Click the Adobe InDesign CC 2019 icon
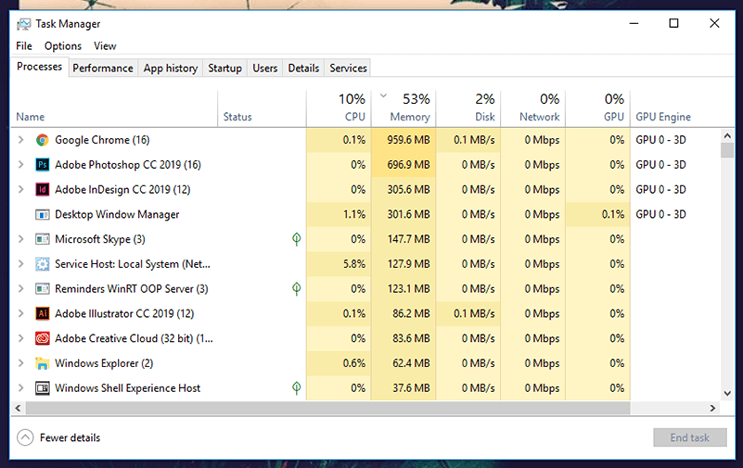This screenshot has height=468, width=743. click(x=42, y=189)
